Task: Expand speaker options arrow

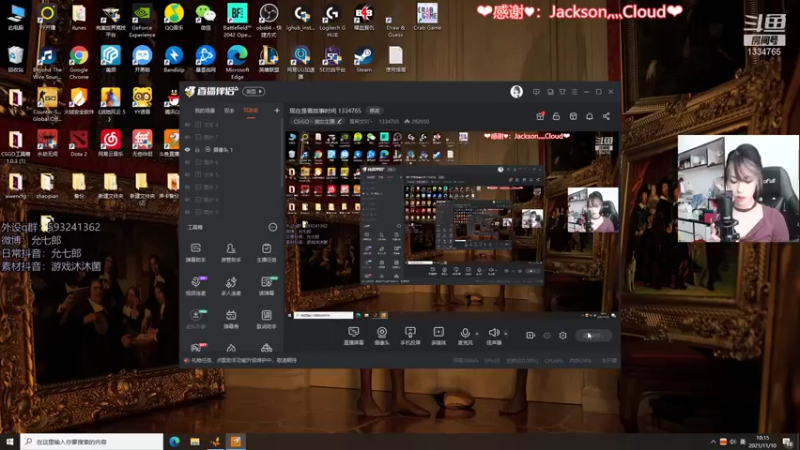Action: click(506, 334)
